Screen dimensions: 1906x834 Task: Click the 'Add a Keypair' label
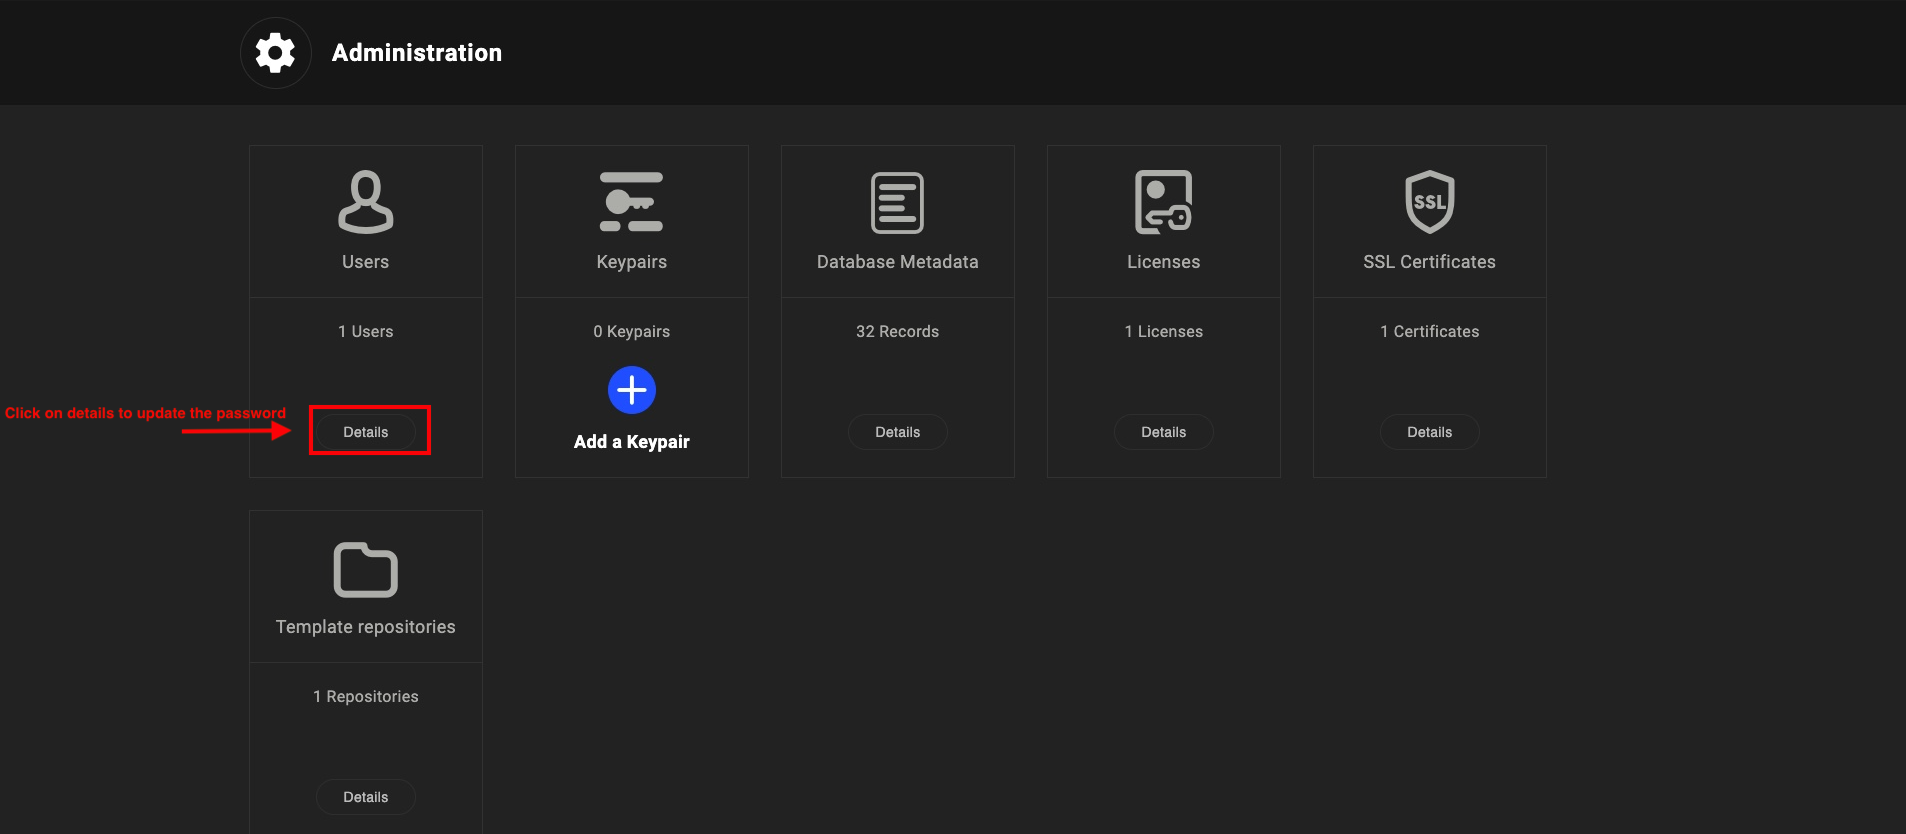click(632, 442)
